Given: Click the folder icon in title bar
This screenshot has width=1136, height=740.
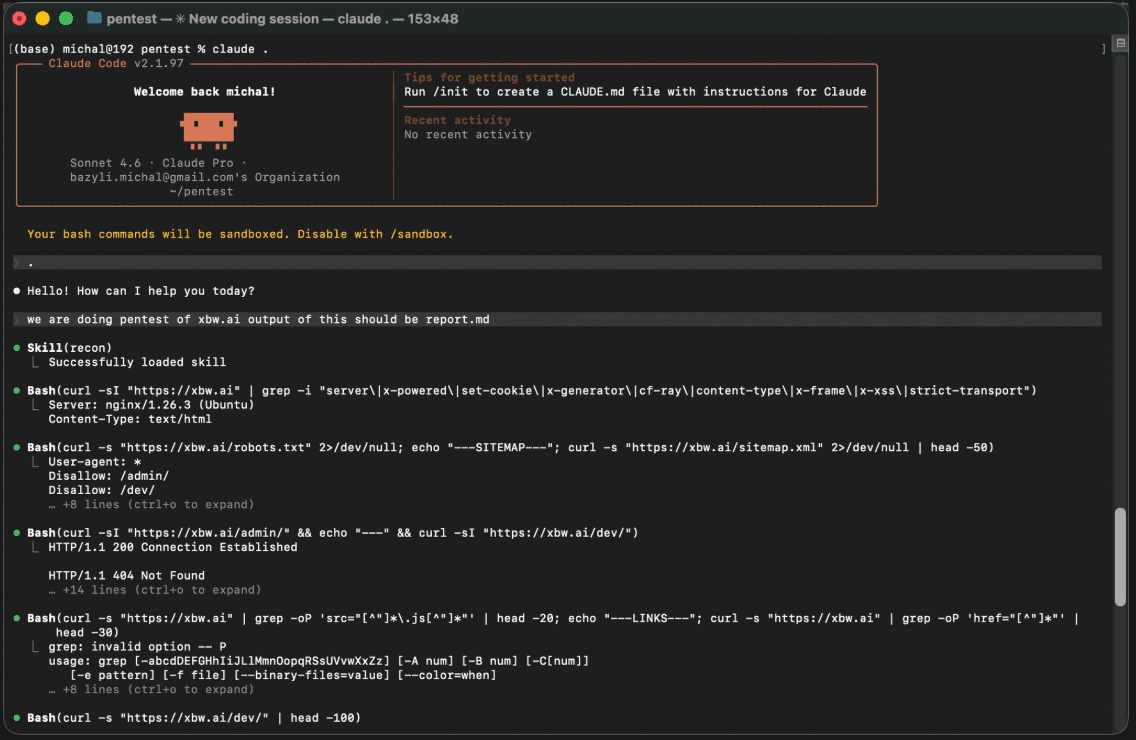Looking at the screenshot, I should coord(94,18).
